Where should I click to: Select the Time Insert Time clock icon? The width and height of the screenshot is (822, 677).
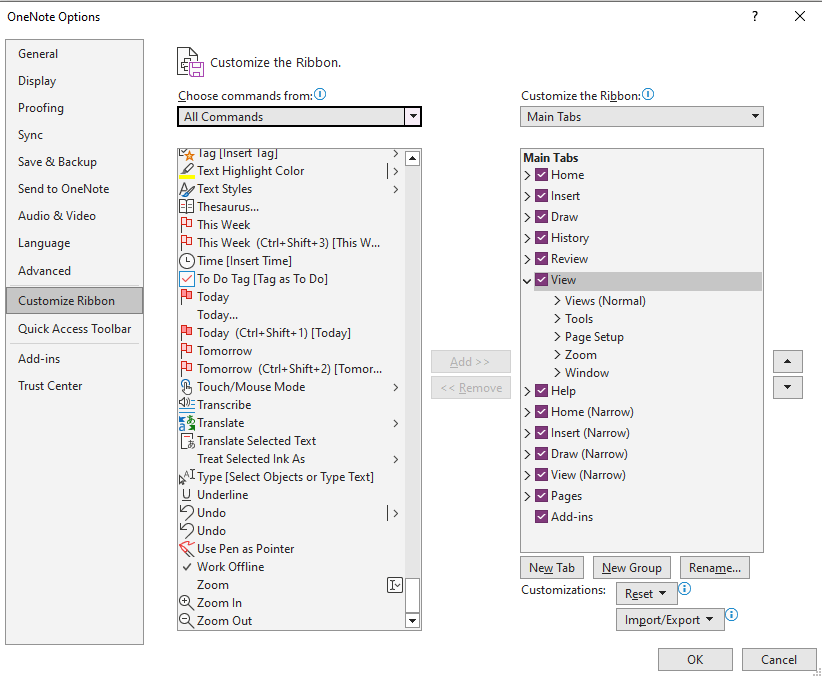click(186, 260)
